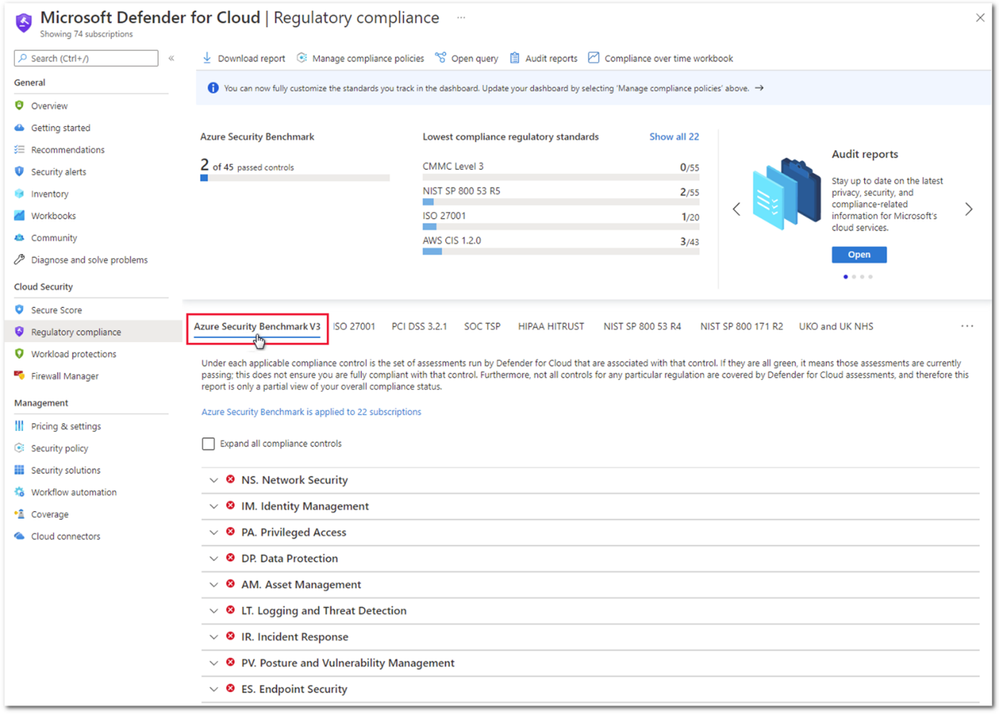Viewport: 999px width, 715px height.
Task: Click the Open button under Audit reports
Action: coord(859,254)
